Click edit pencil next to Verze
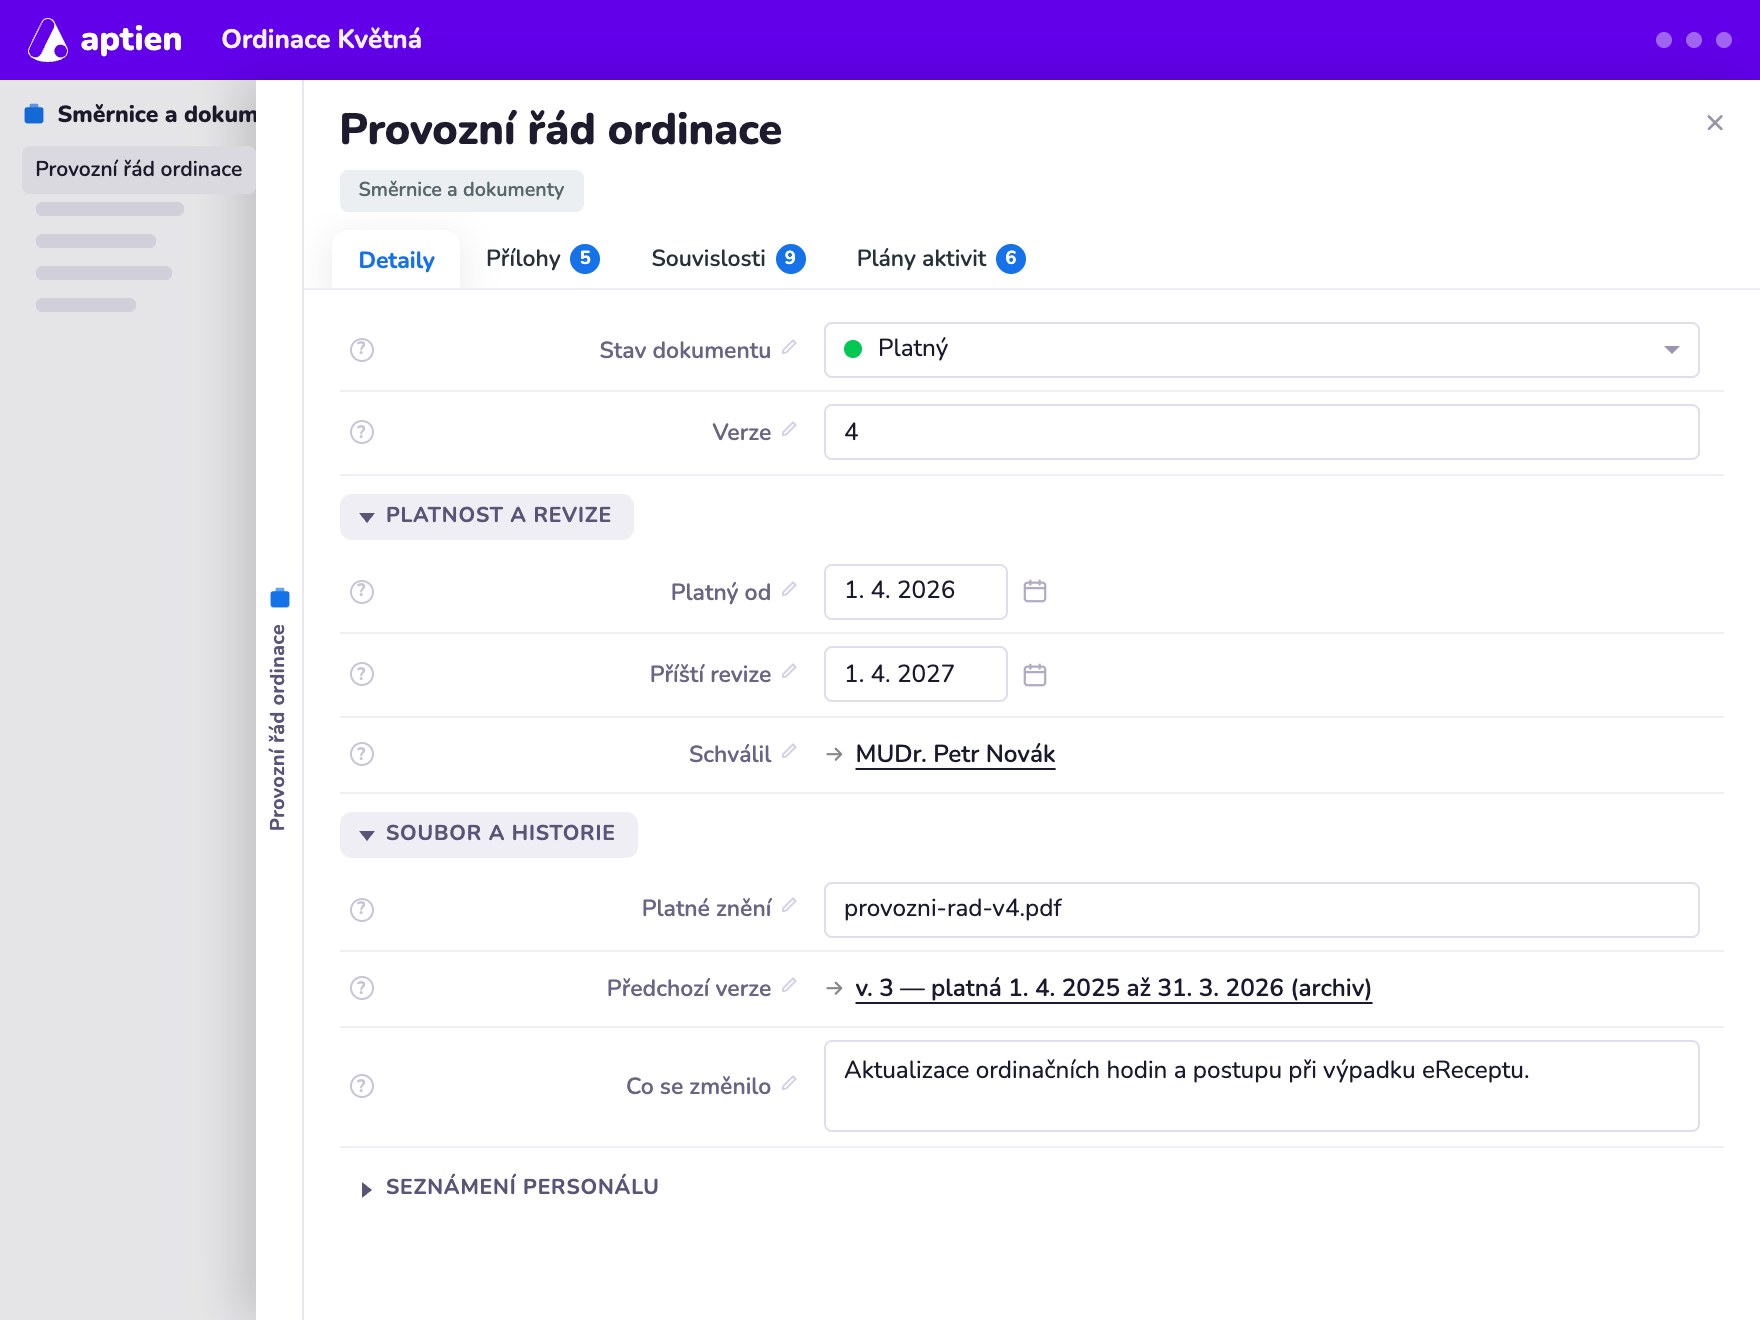1760x1320 pixels. 789,429
